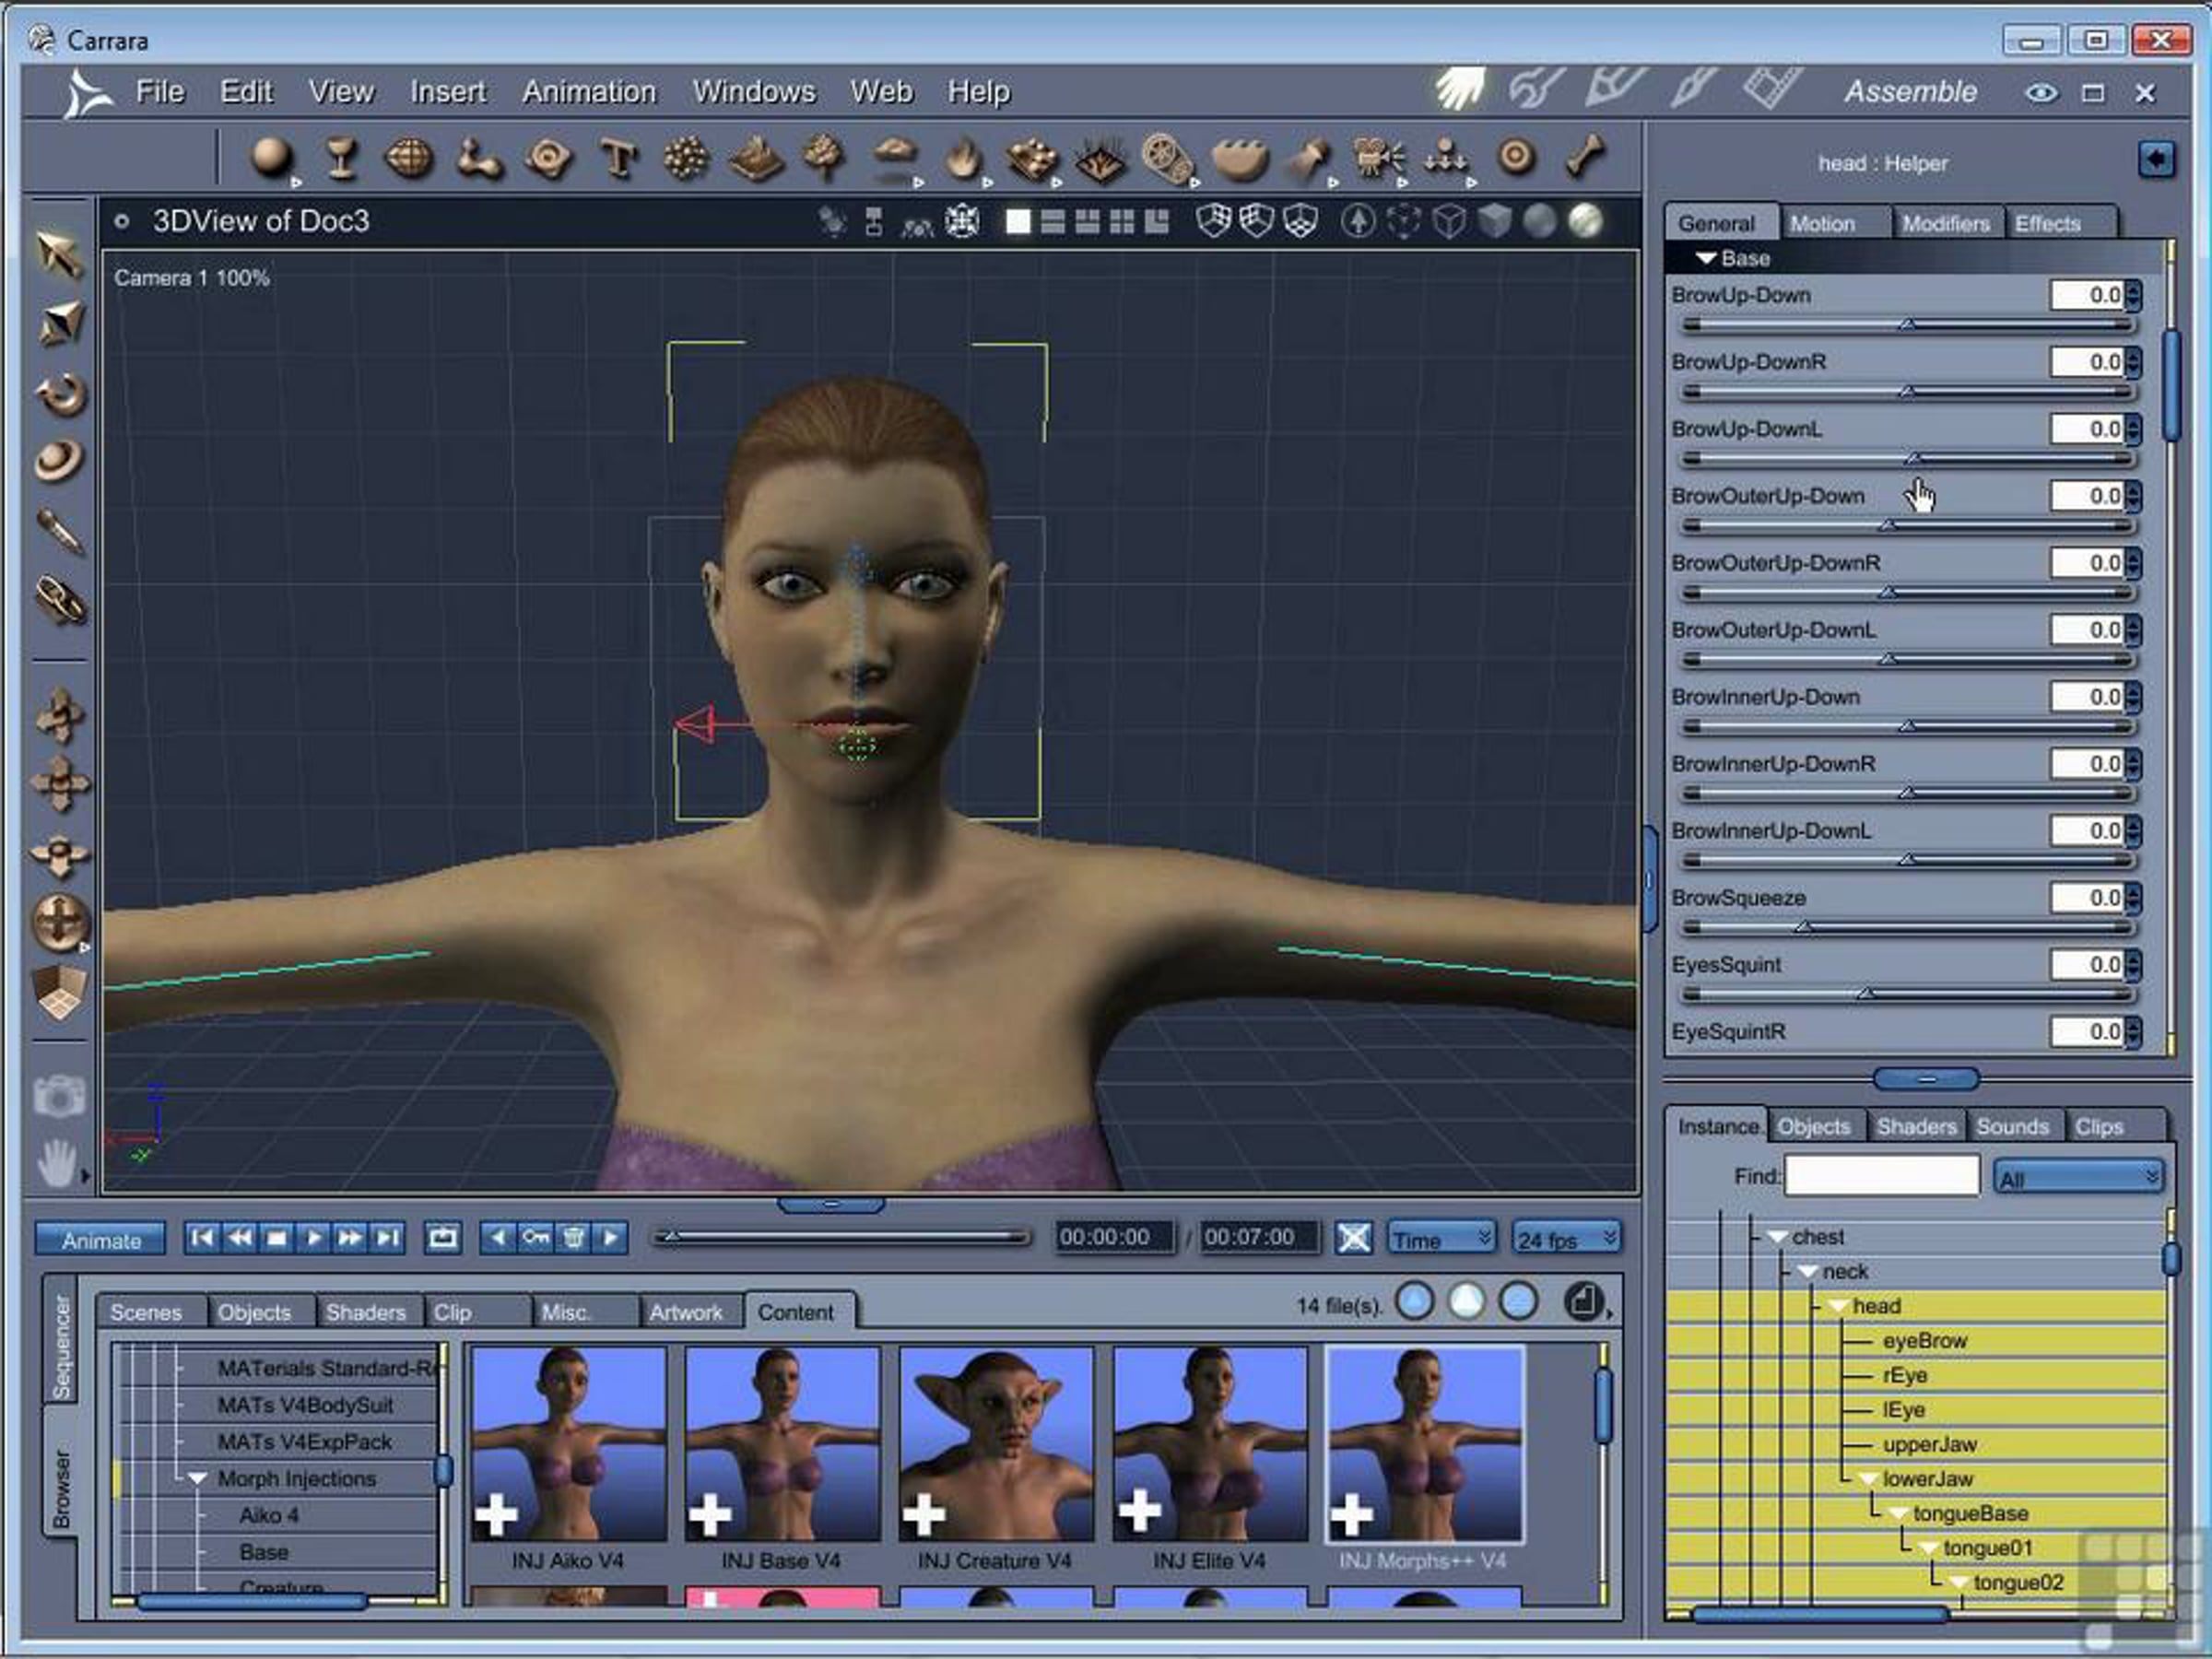Insert a camera from toolbar
The height and width of the screenshot is (1659, 2212).
[x=1377, y=158]
